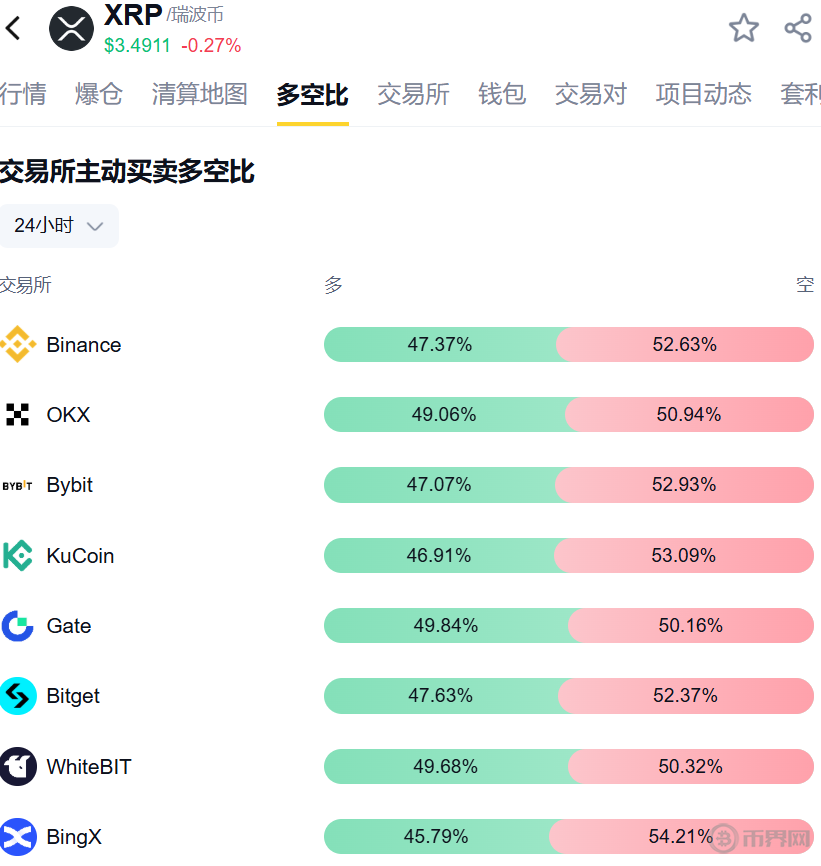Viewport: 821px width, 866px height.
Task: Click Binance's green 47.37% long bar
Action: coord(440,345)
